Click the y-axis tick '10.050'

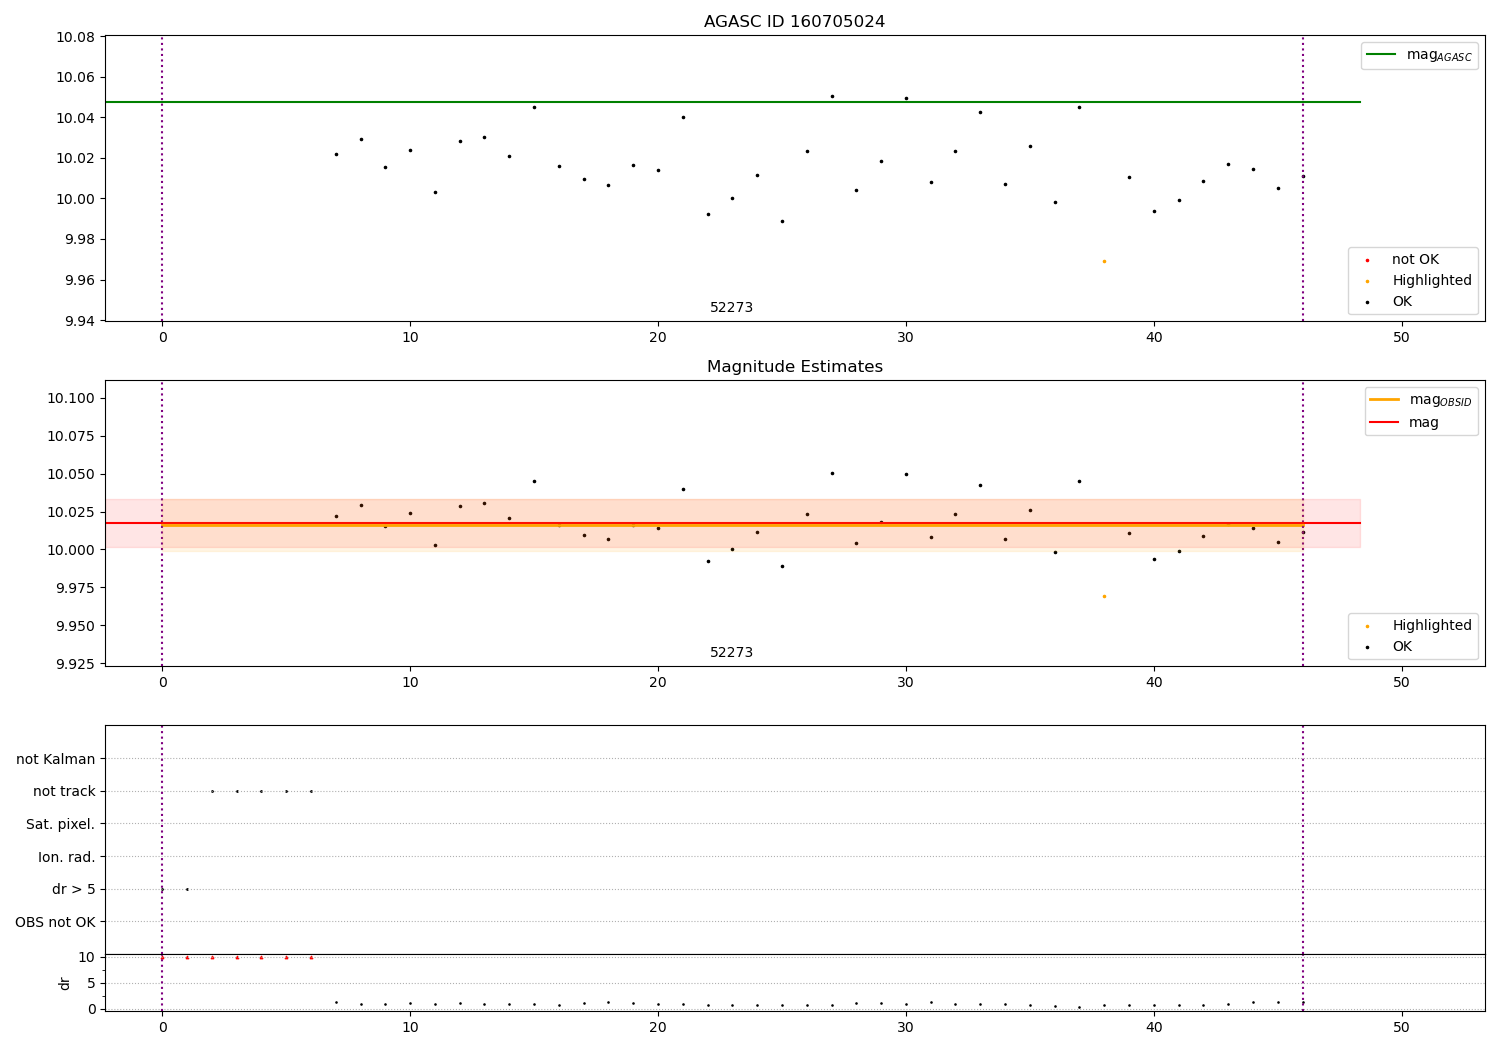[x=71, y=474]
